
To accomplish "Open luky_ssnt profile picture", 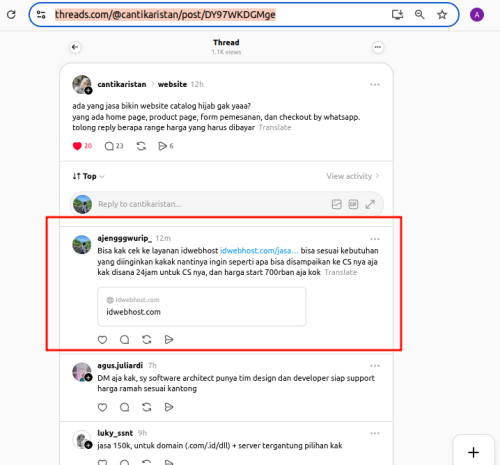I will (x=82, y=440).
